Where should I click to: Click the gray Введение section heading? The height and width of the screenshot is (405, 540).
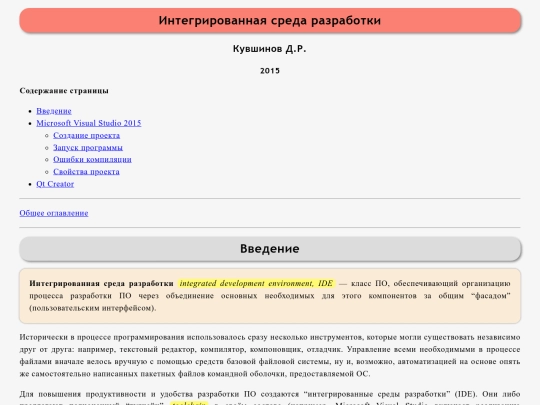[270, 249]
